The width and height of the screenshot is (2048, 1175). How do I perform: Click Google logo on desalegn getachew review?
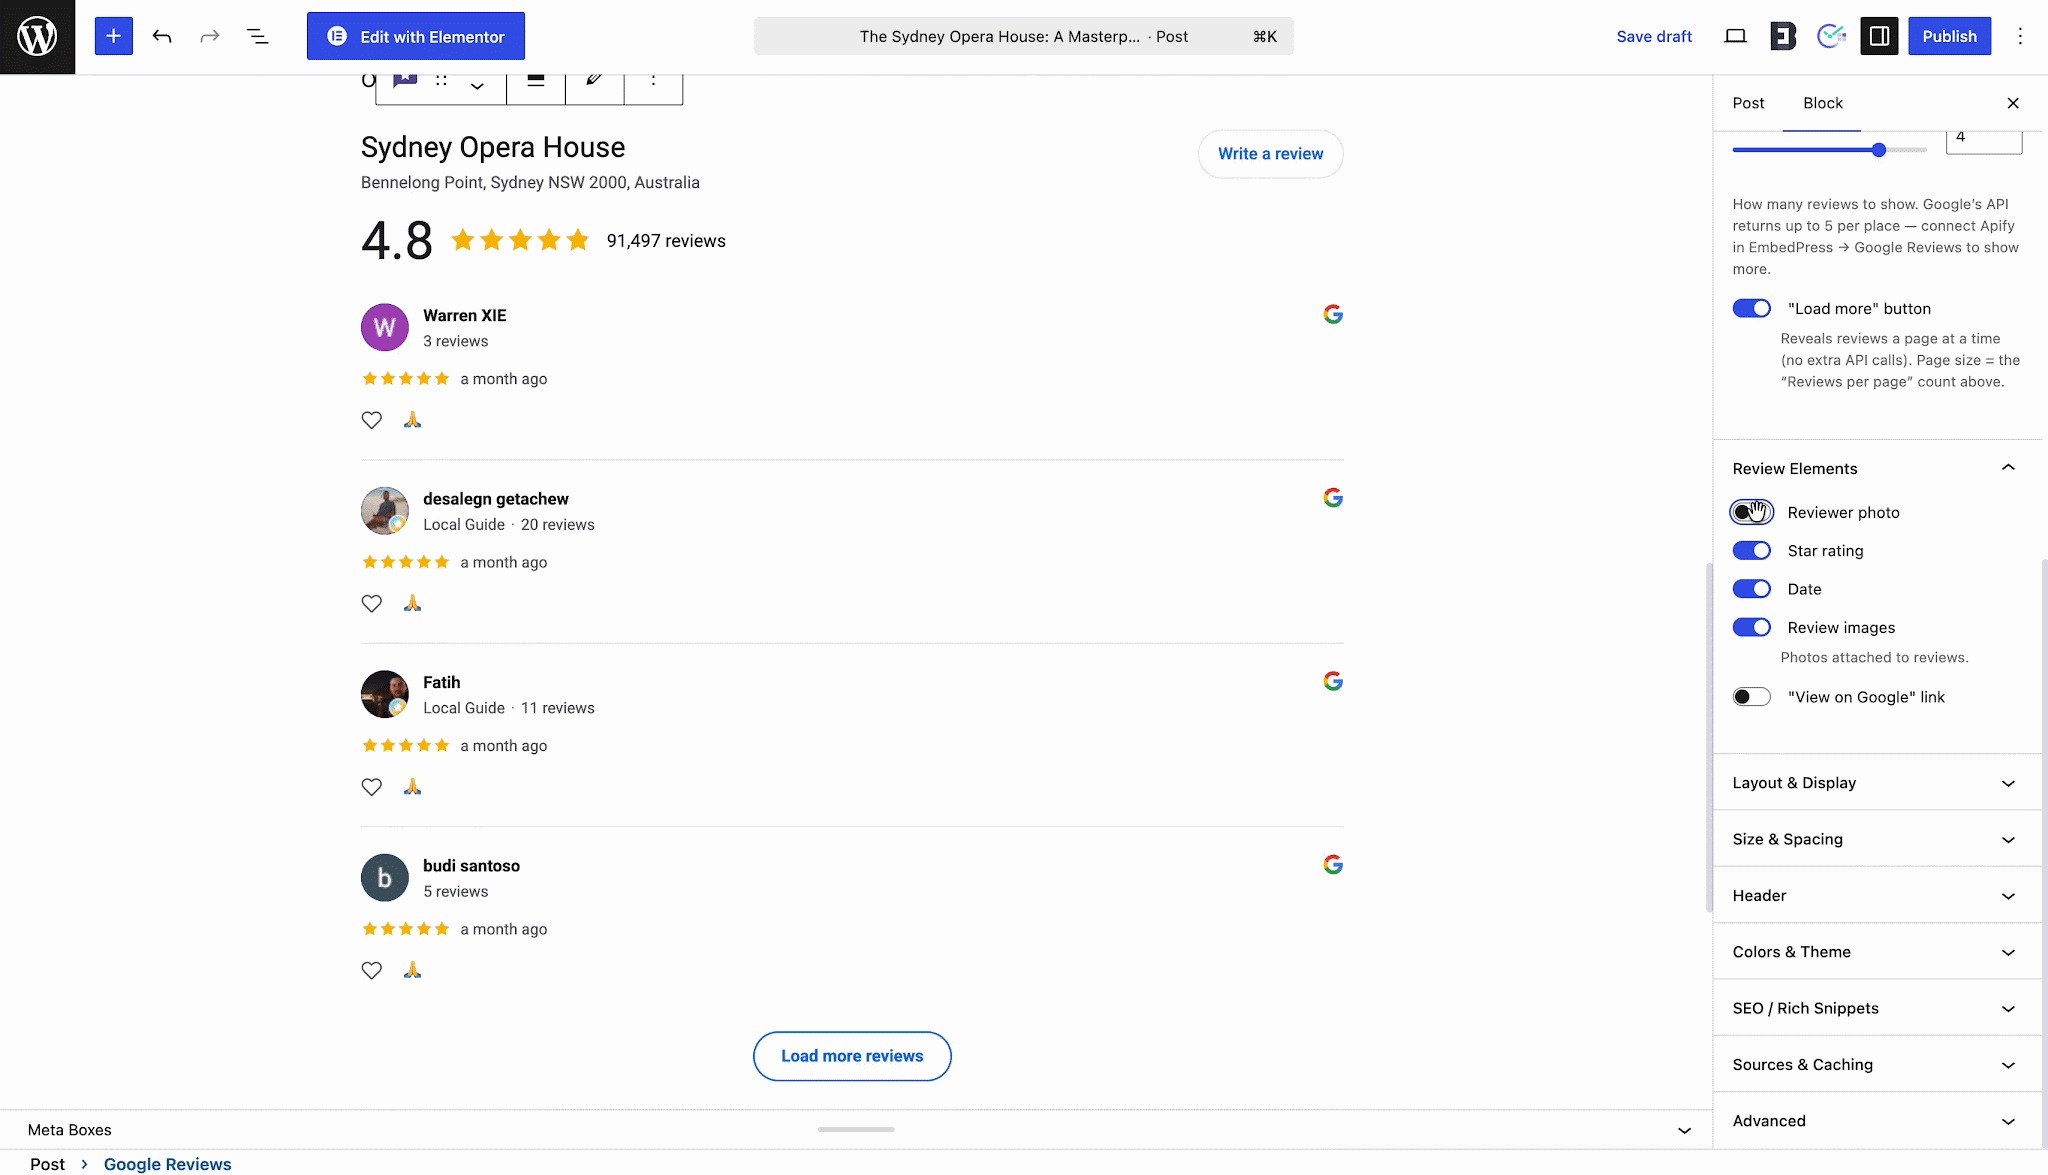tap(1332, 497)
